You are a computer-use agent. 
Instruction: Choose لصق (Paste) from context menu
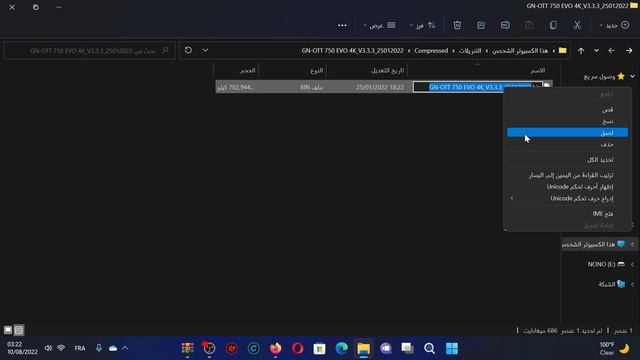click(x=567, y=133)
